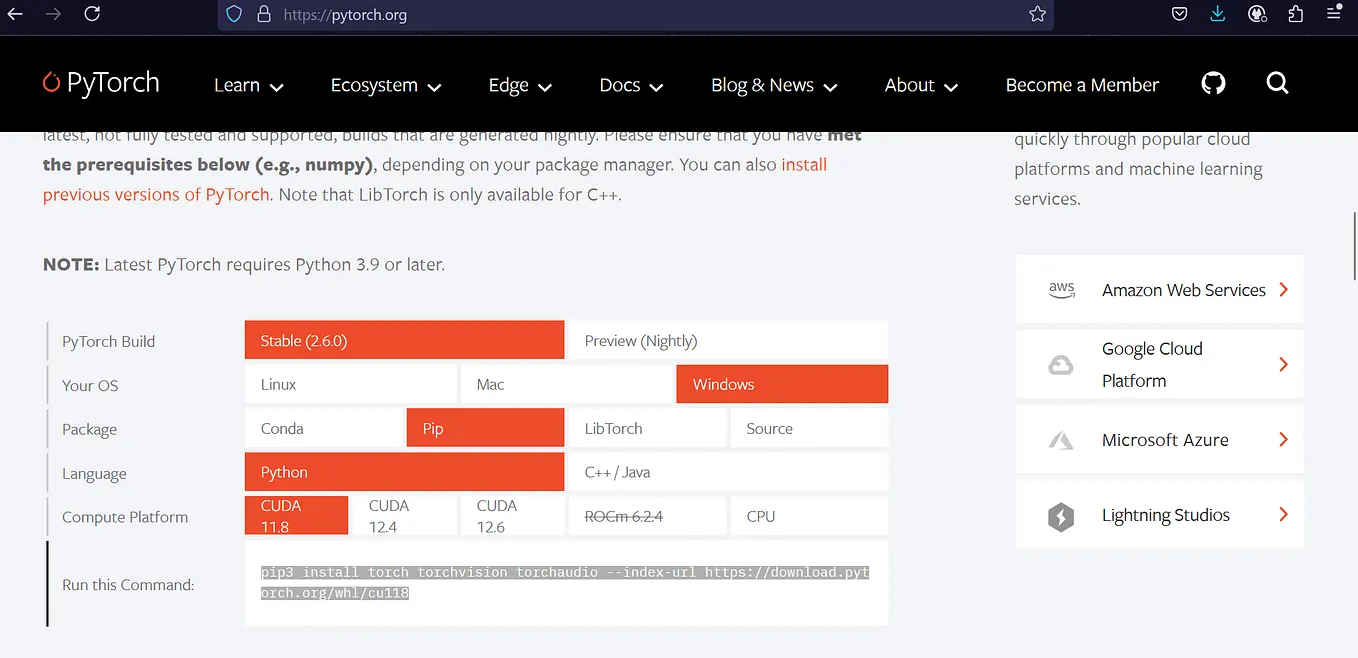Open the browser downloads icon
The height and width of the screenshot is (658, 1358).
pos(1217,14)
